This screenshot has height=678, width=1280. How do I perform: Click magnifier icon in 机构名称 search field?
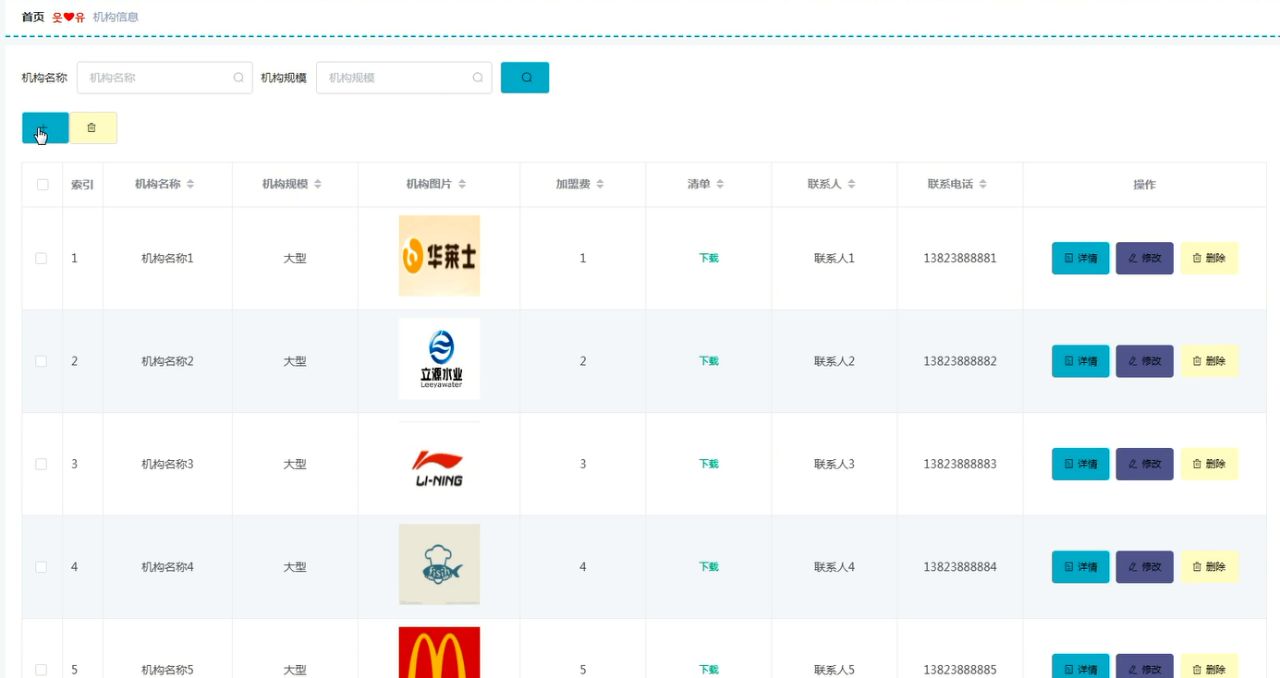pos(239,78)
